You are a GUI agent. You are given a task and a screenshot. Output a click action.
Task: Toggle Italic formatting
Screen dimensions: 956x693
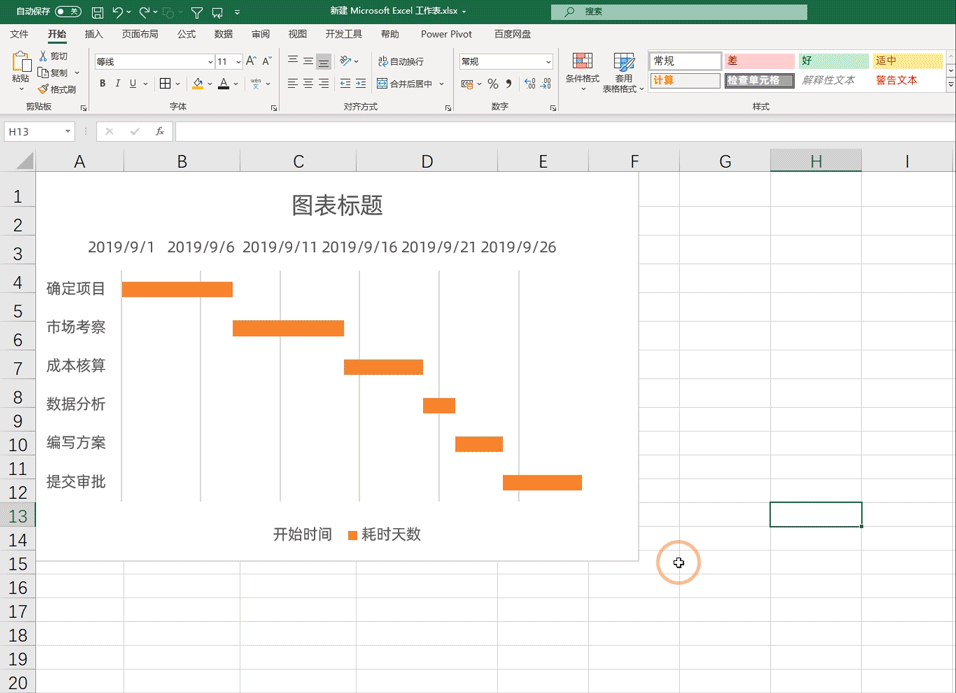119,82
